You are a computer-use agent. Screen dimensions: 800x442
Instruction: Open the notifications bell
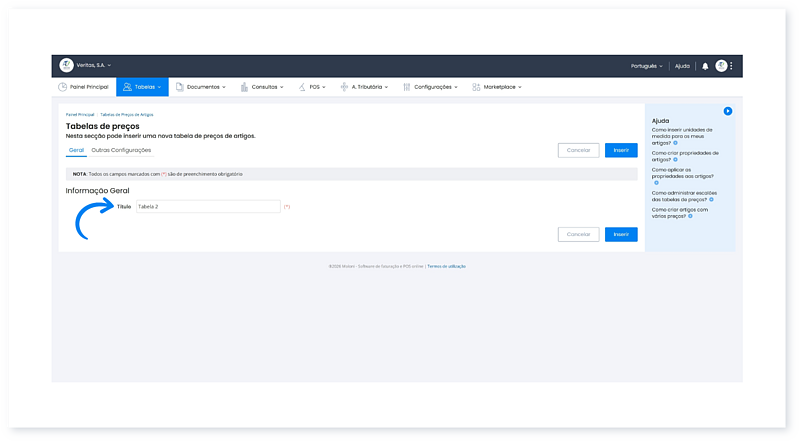tap(704, 66)
